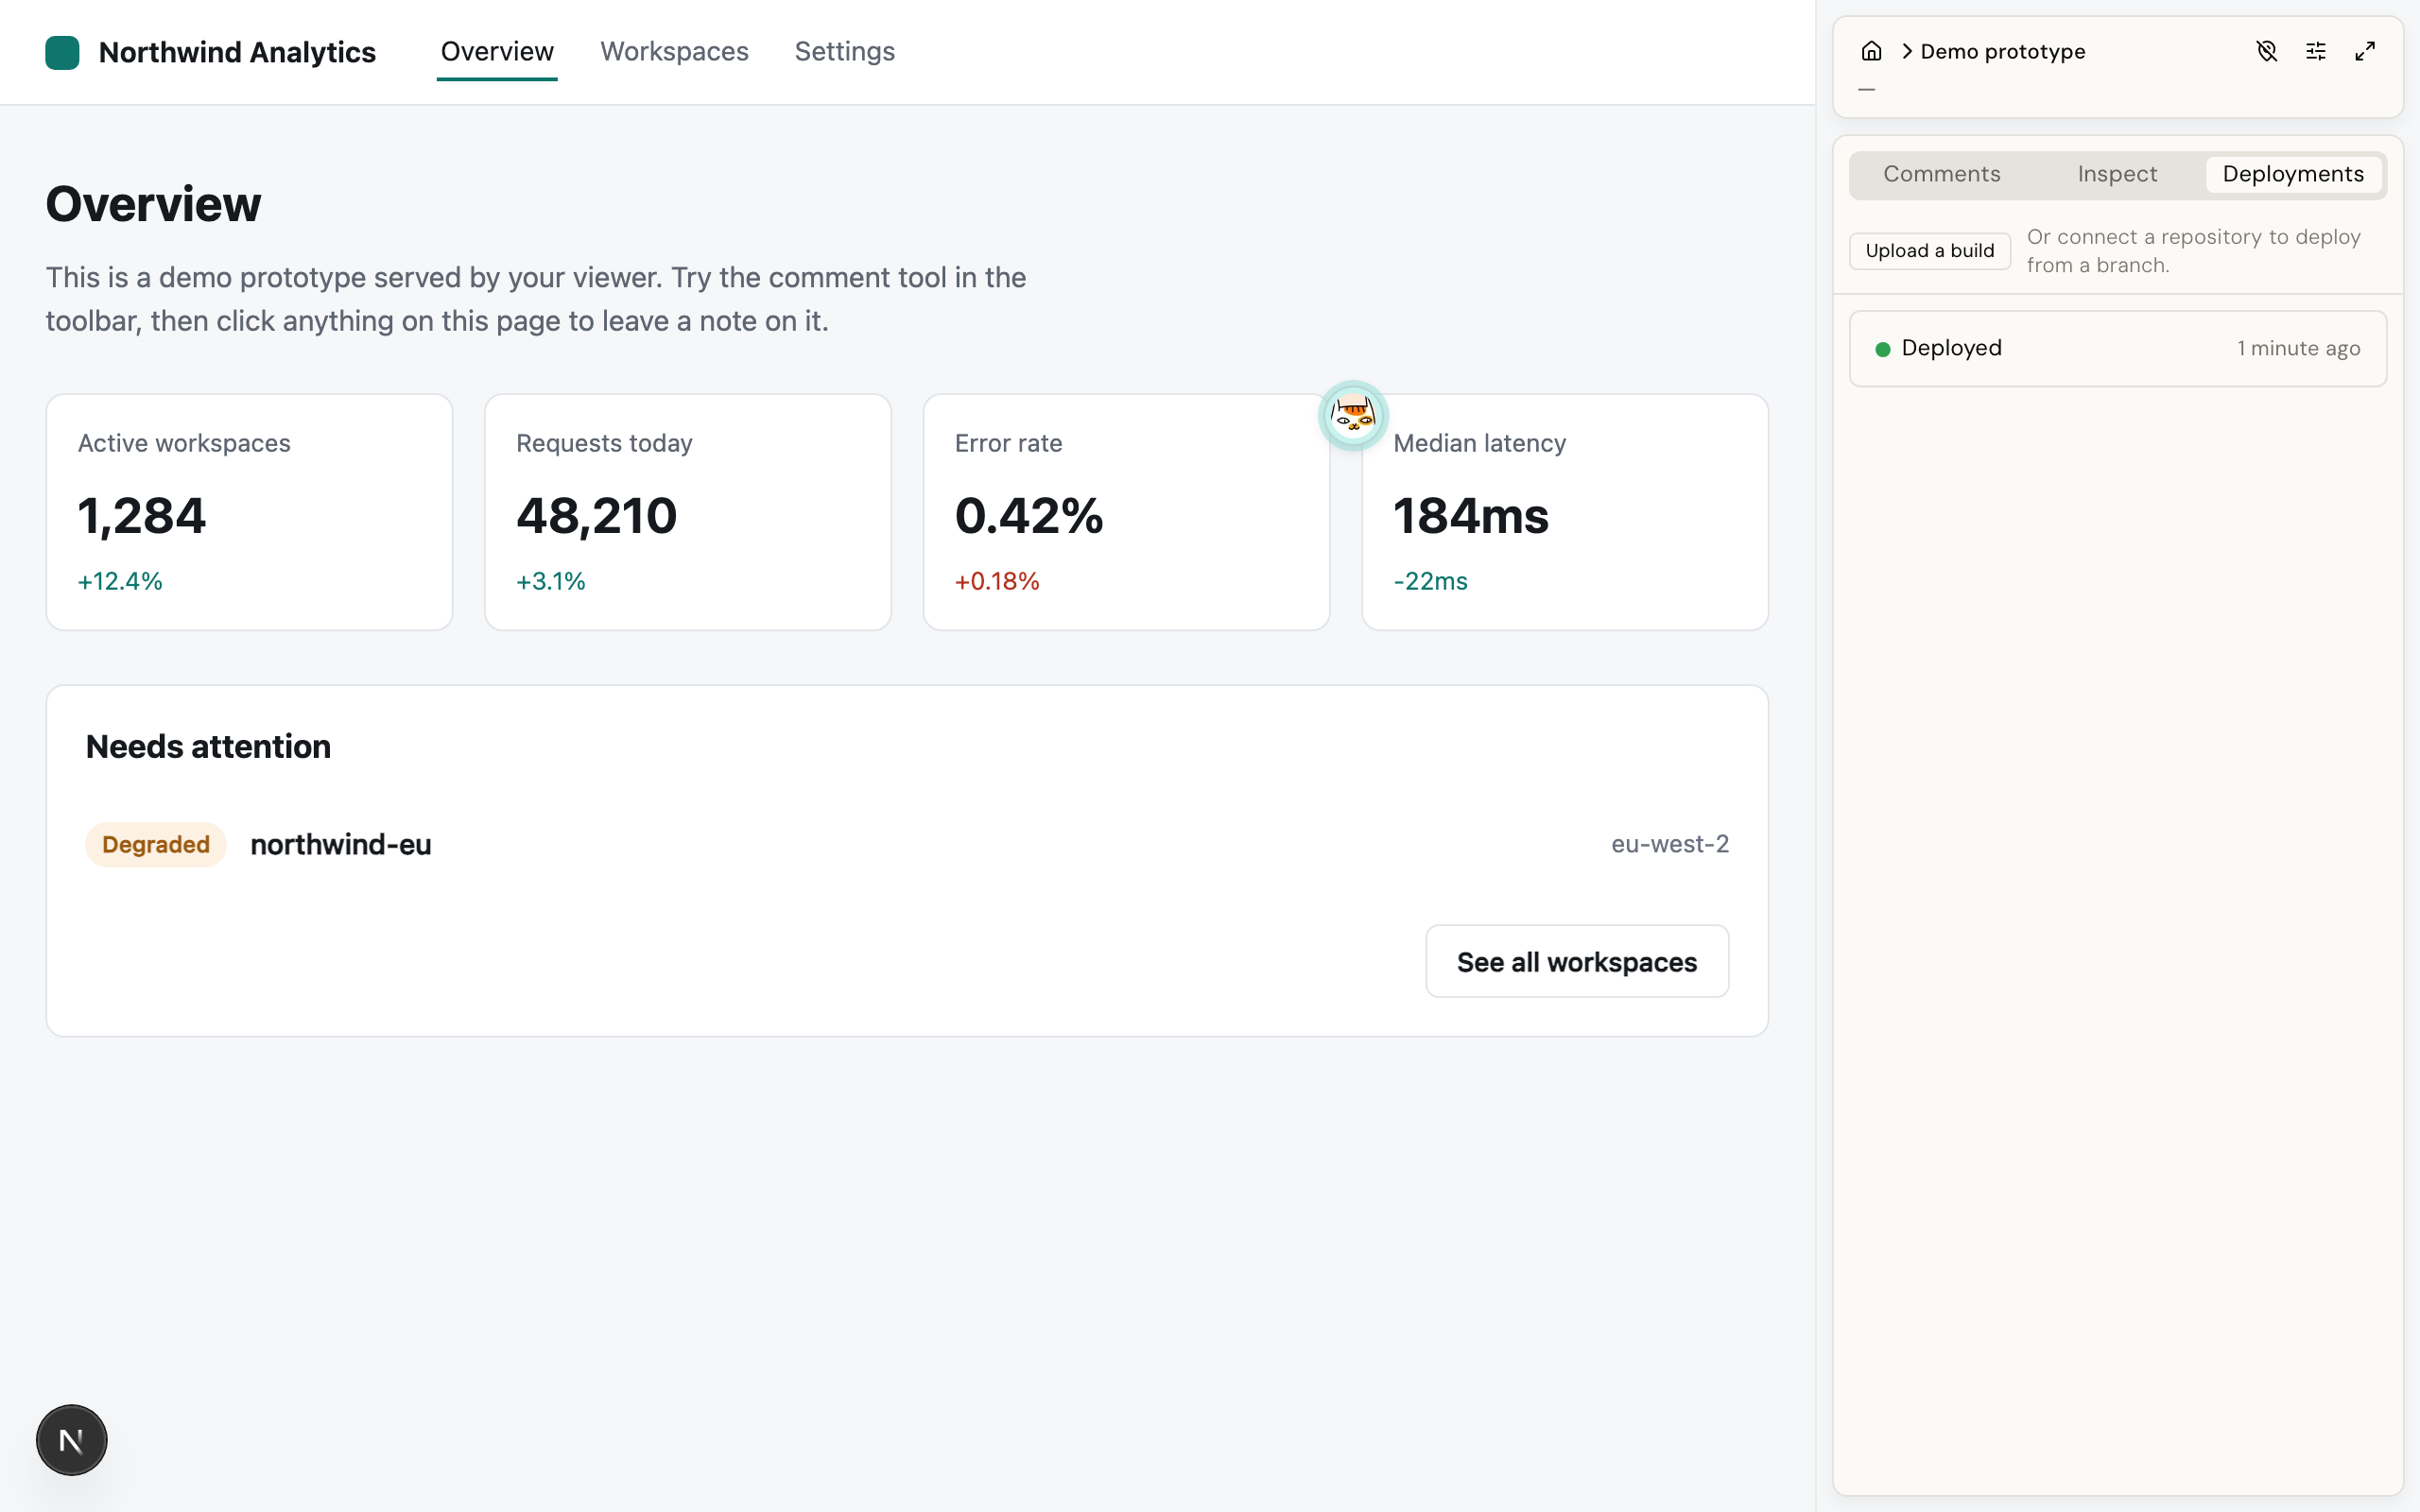Click the 1 minute ago timestamp

[x=2298, y=348]
